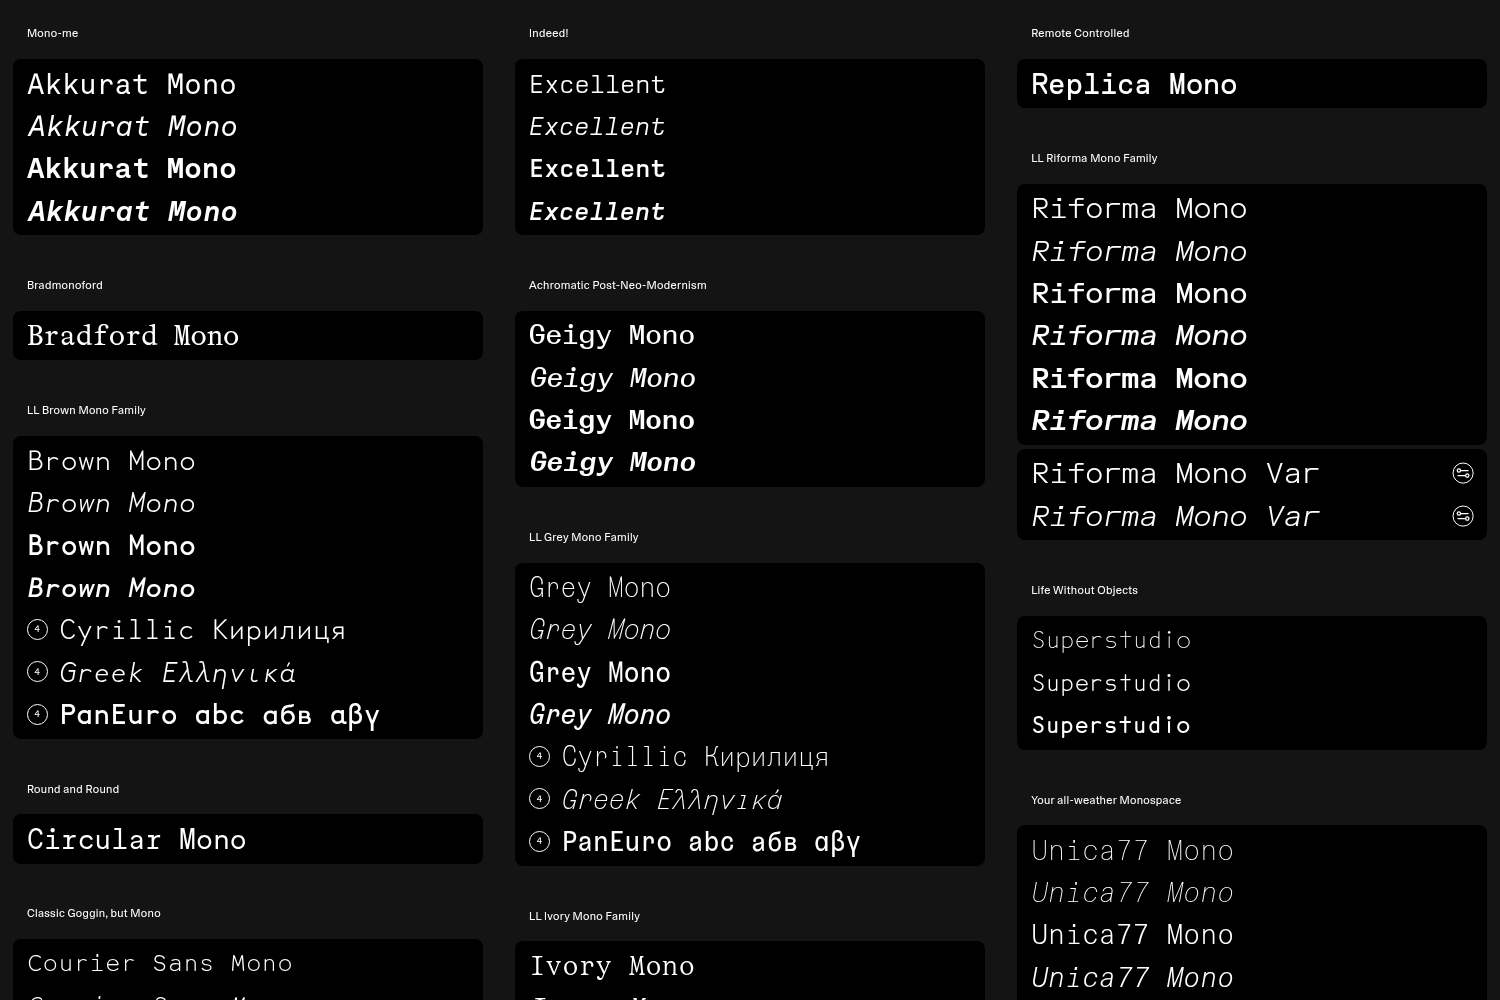The image size is (1500, 1000).
Task: Open the light italic Grey Mono style
Action: click(600, 630)
